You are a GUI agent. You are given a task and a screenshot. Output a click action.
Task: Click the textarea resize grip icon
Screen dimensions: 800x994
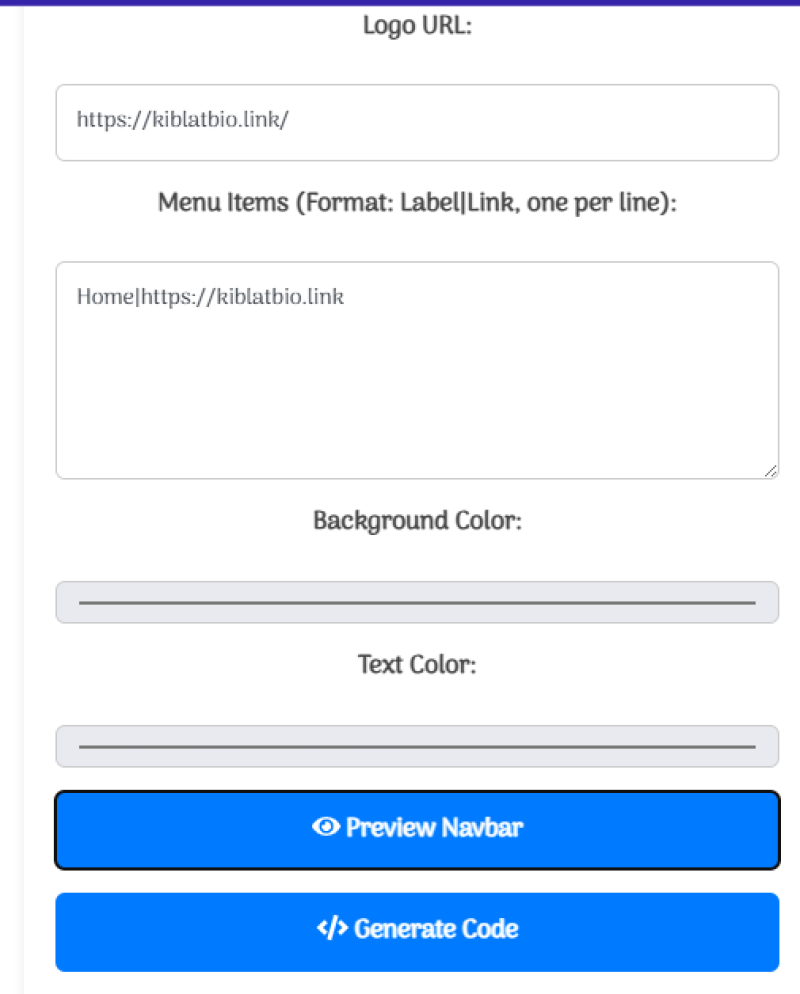click(770, 470)
